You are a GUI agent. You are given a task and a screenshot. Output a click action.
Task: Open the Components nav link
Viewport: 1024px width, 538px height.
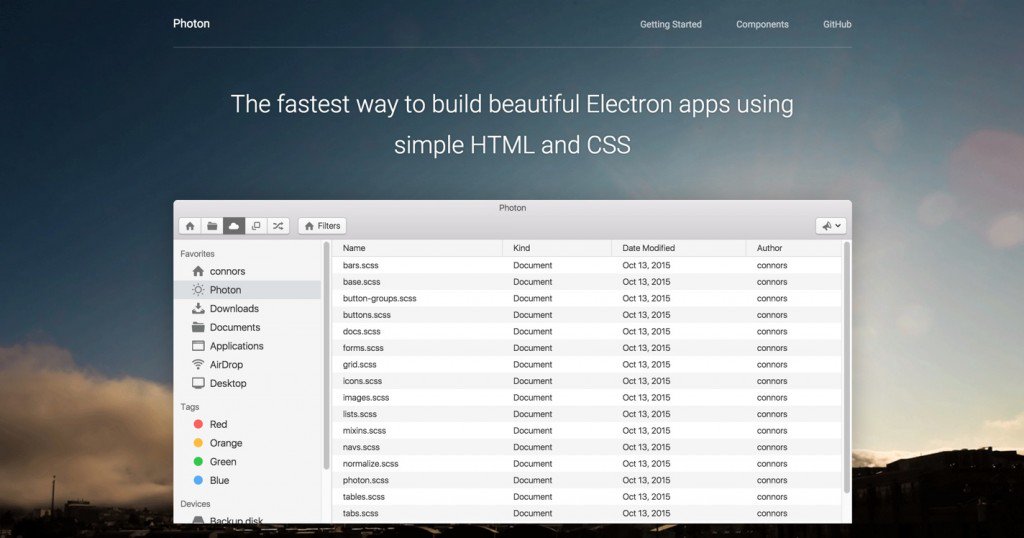coord(762,24)
